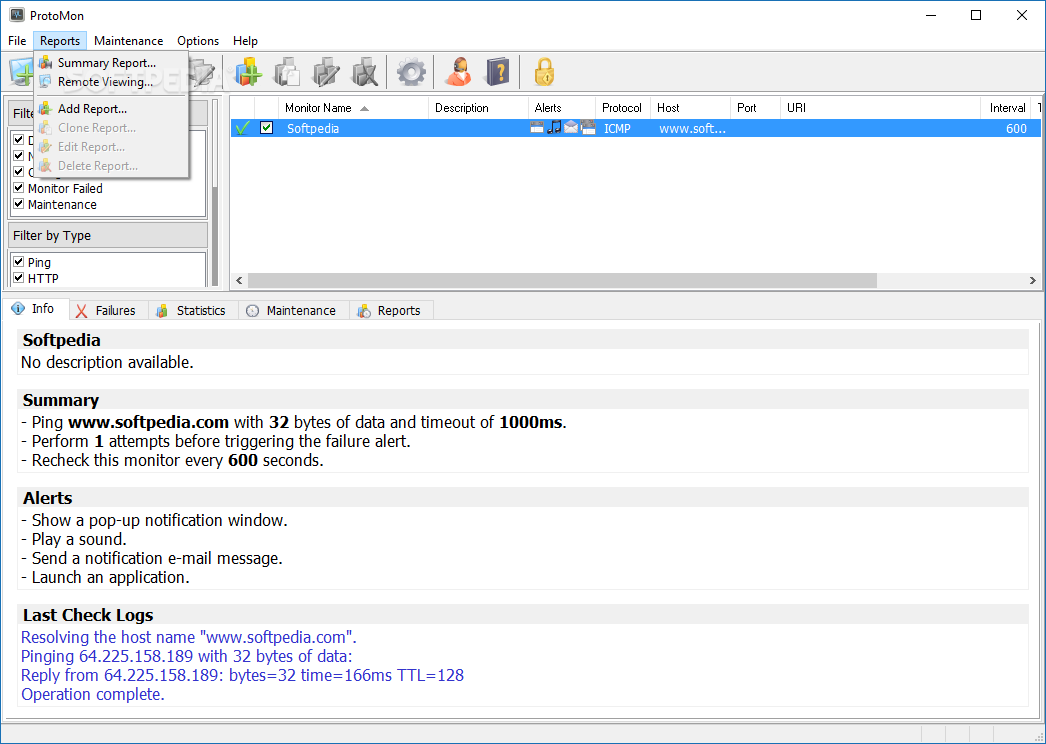The height and width of the screenshot is (744, 1046).
Task: Open the Help menu
Action: click(245, 41)
